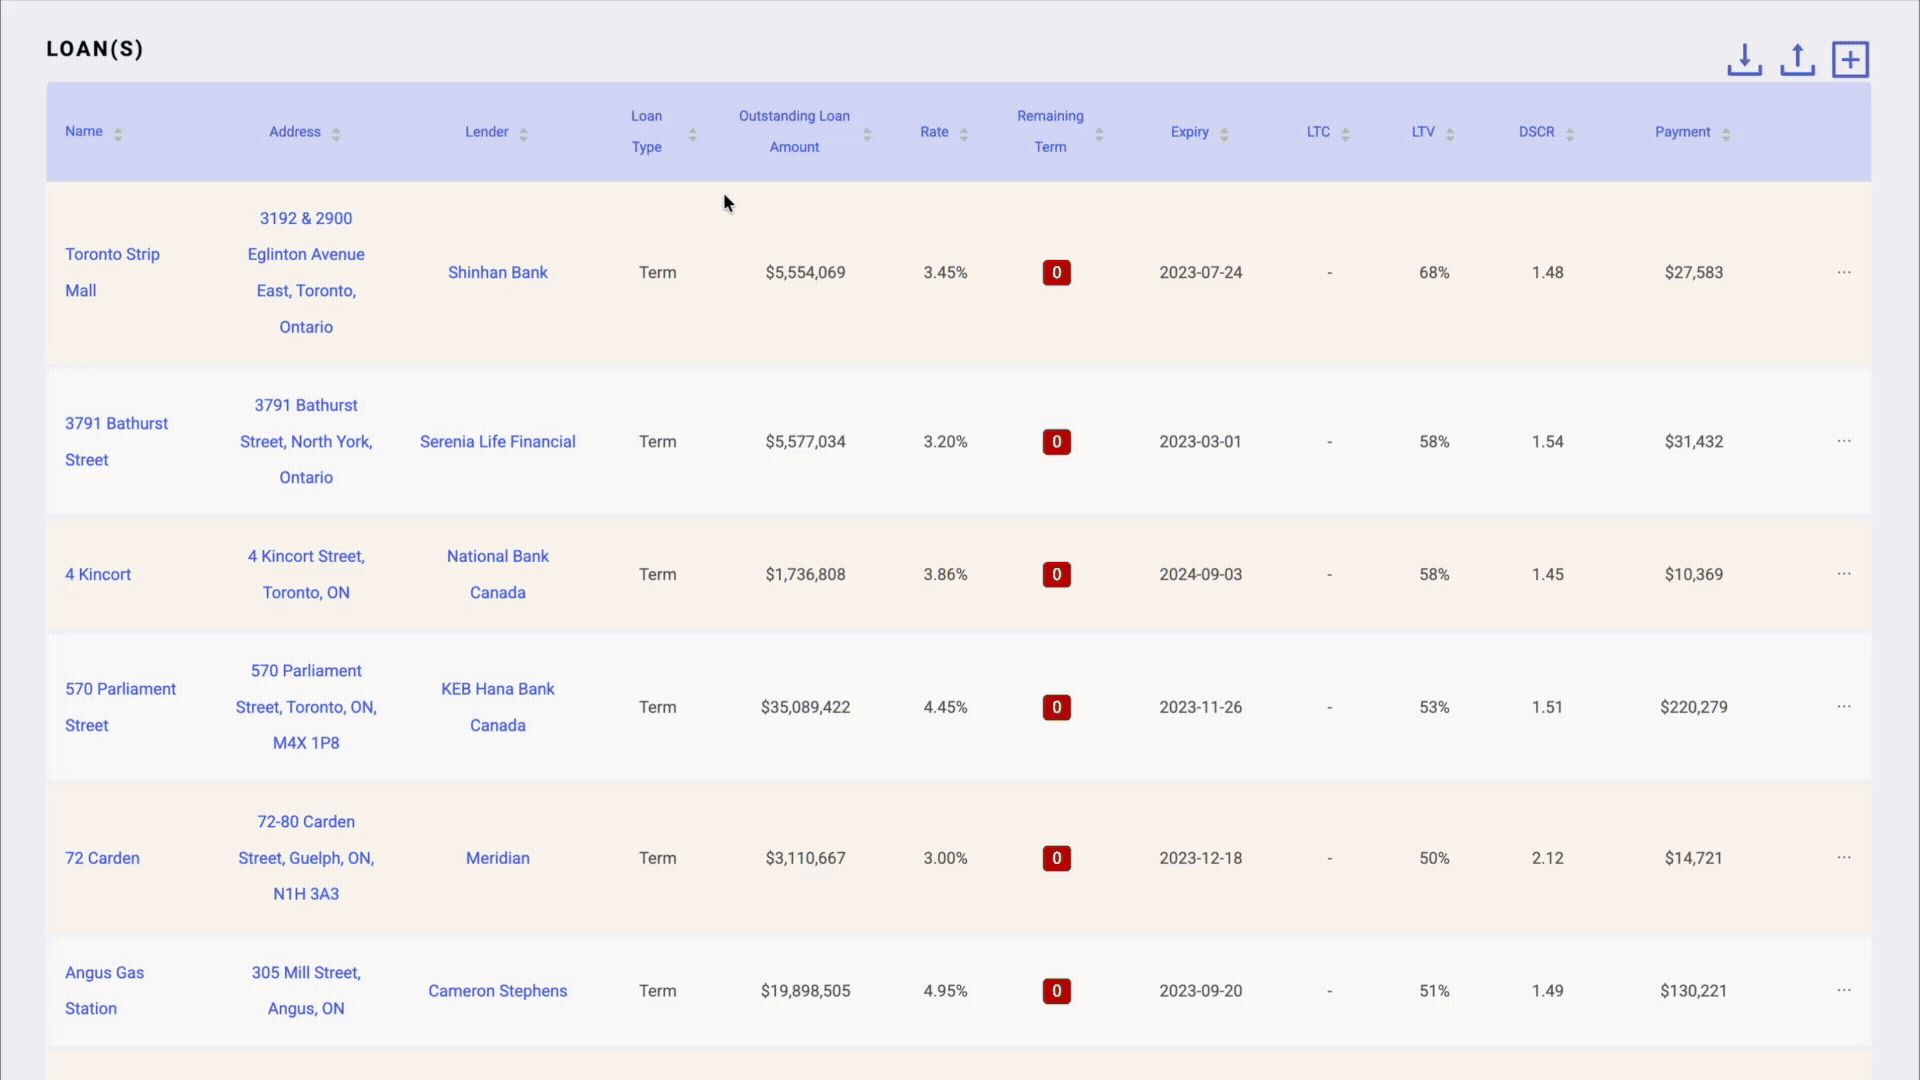Open the 570 Parliament Street row's three-dot menu
The image size is (1920, 1080).
pyautogui.click(x=1843, y=707)
